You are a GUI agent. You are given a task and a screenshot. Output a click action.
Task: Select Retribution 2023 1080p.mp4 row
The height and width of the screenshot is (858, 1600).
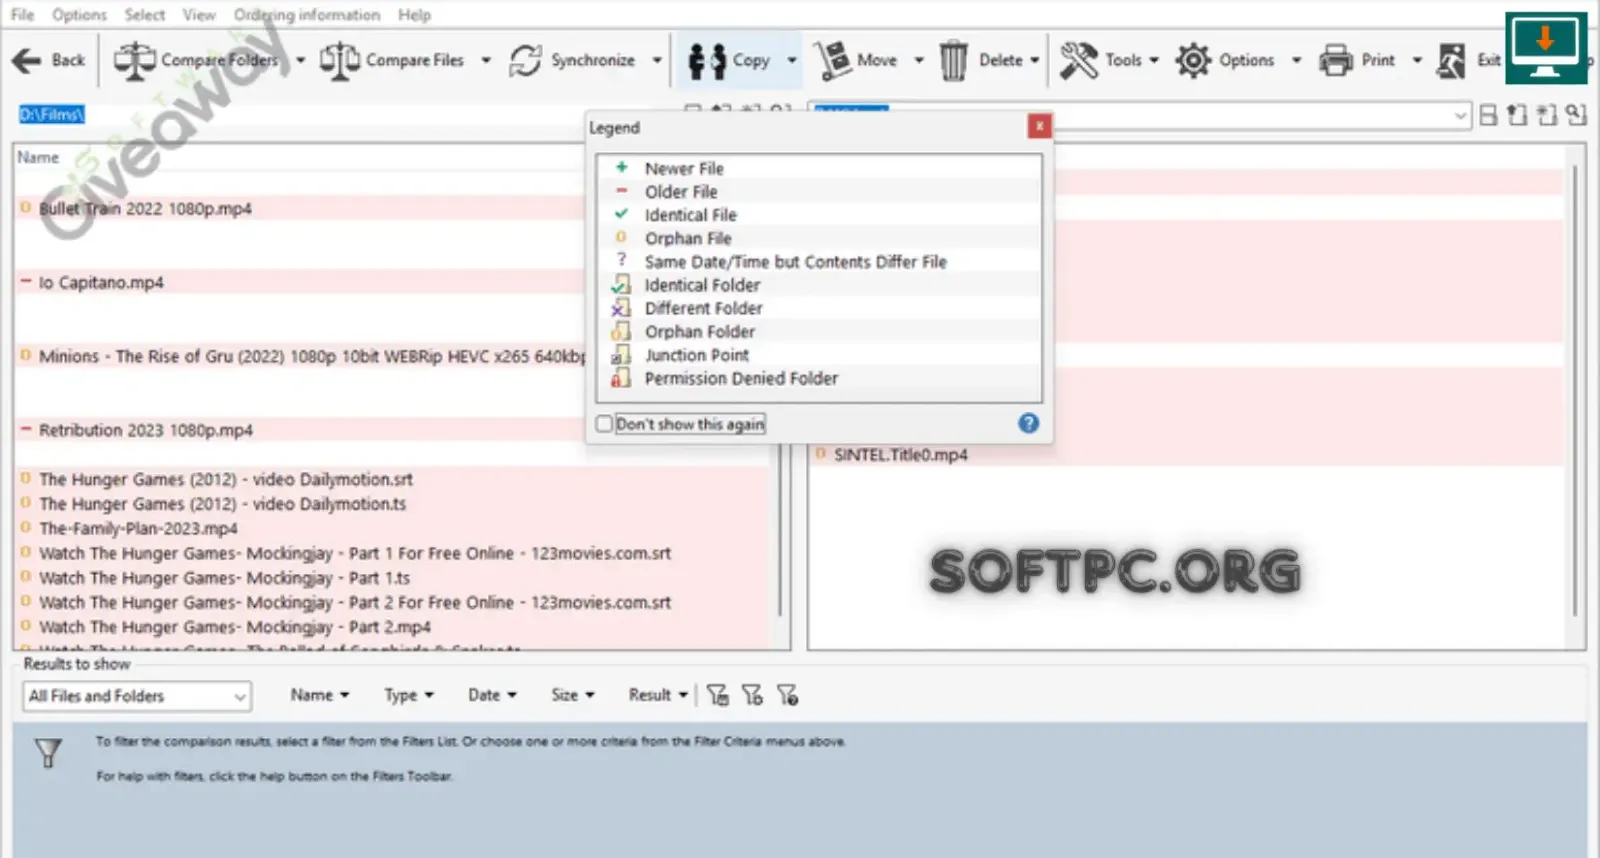coord(300,430)
